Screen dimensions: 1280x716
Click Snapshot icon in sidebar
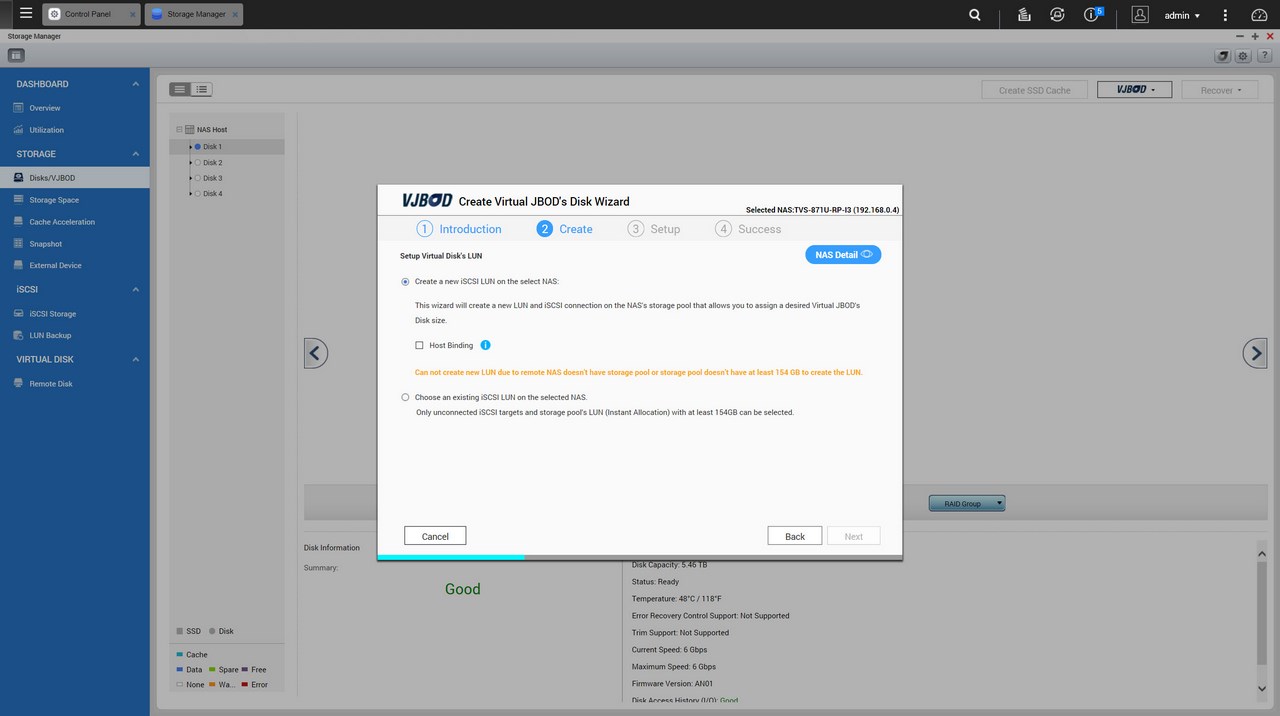[x=18, y=244]
